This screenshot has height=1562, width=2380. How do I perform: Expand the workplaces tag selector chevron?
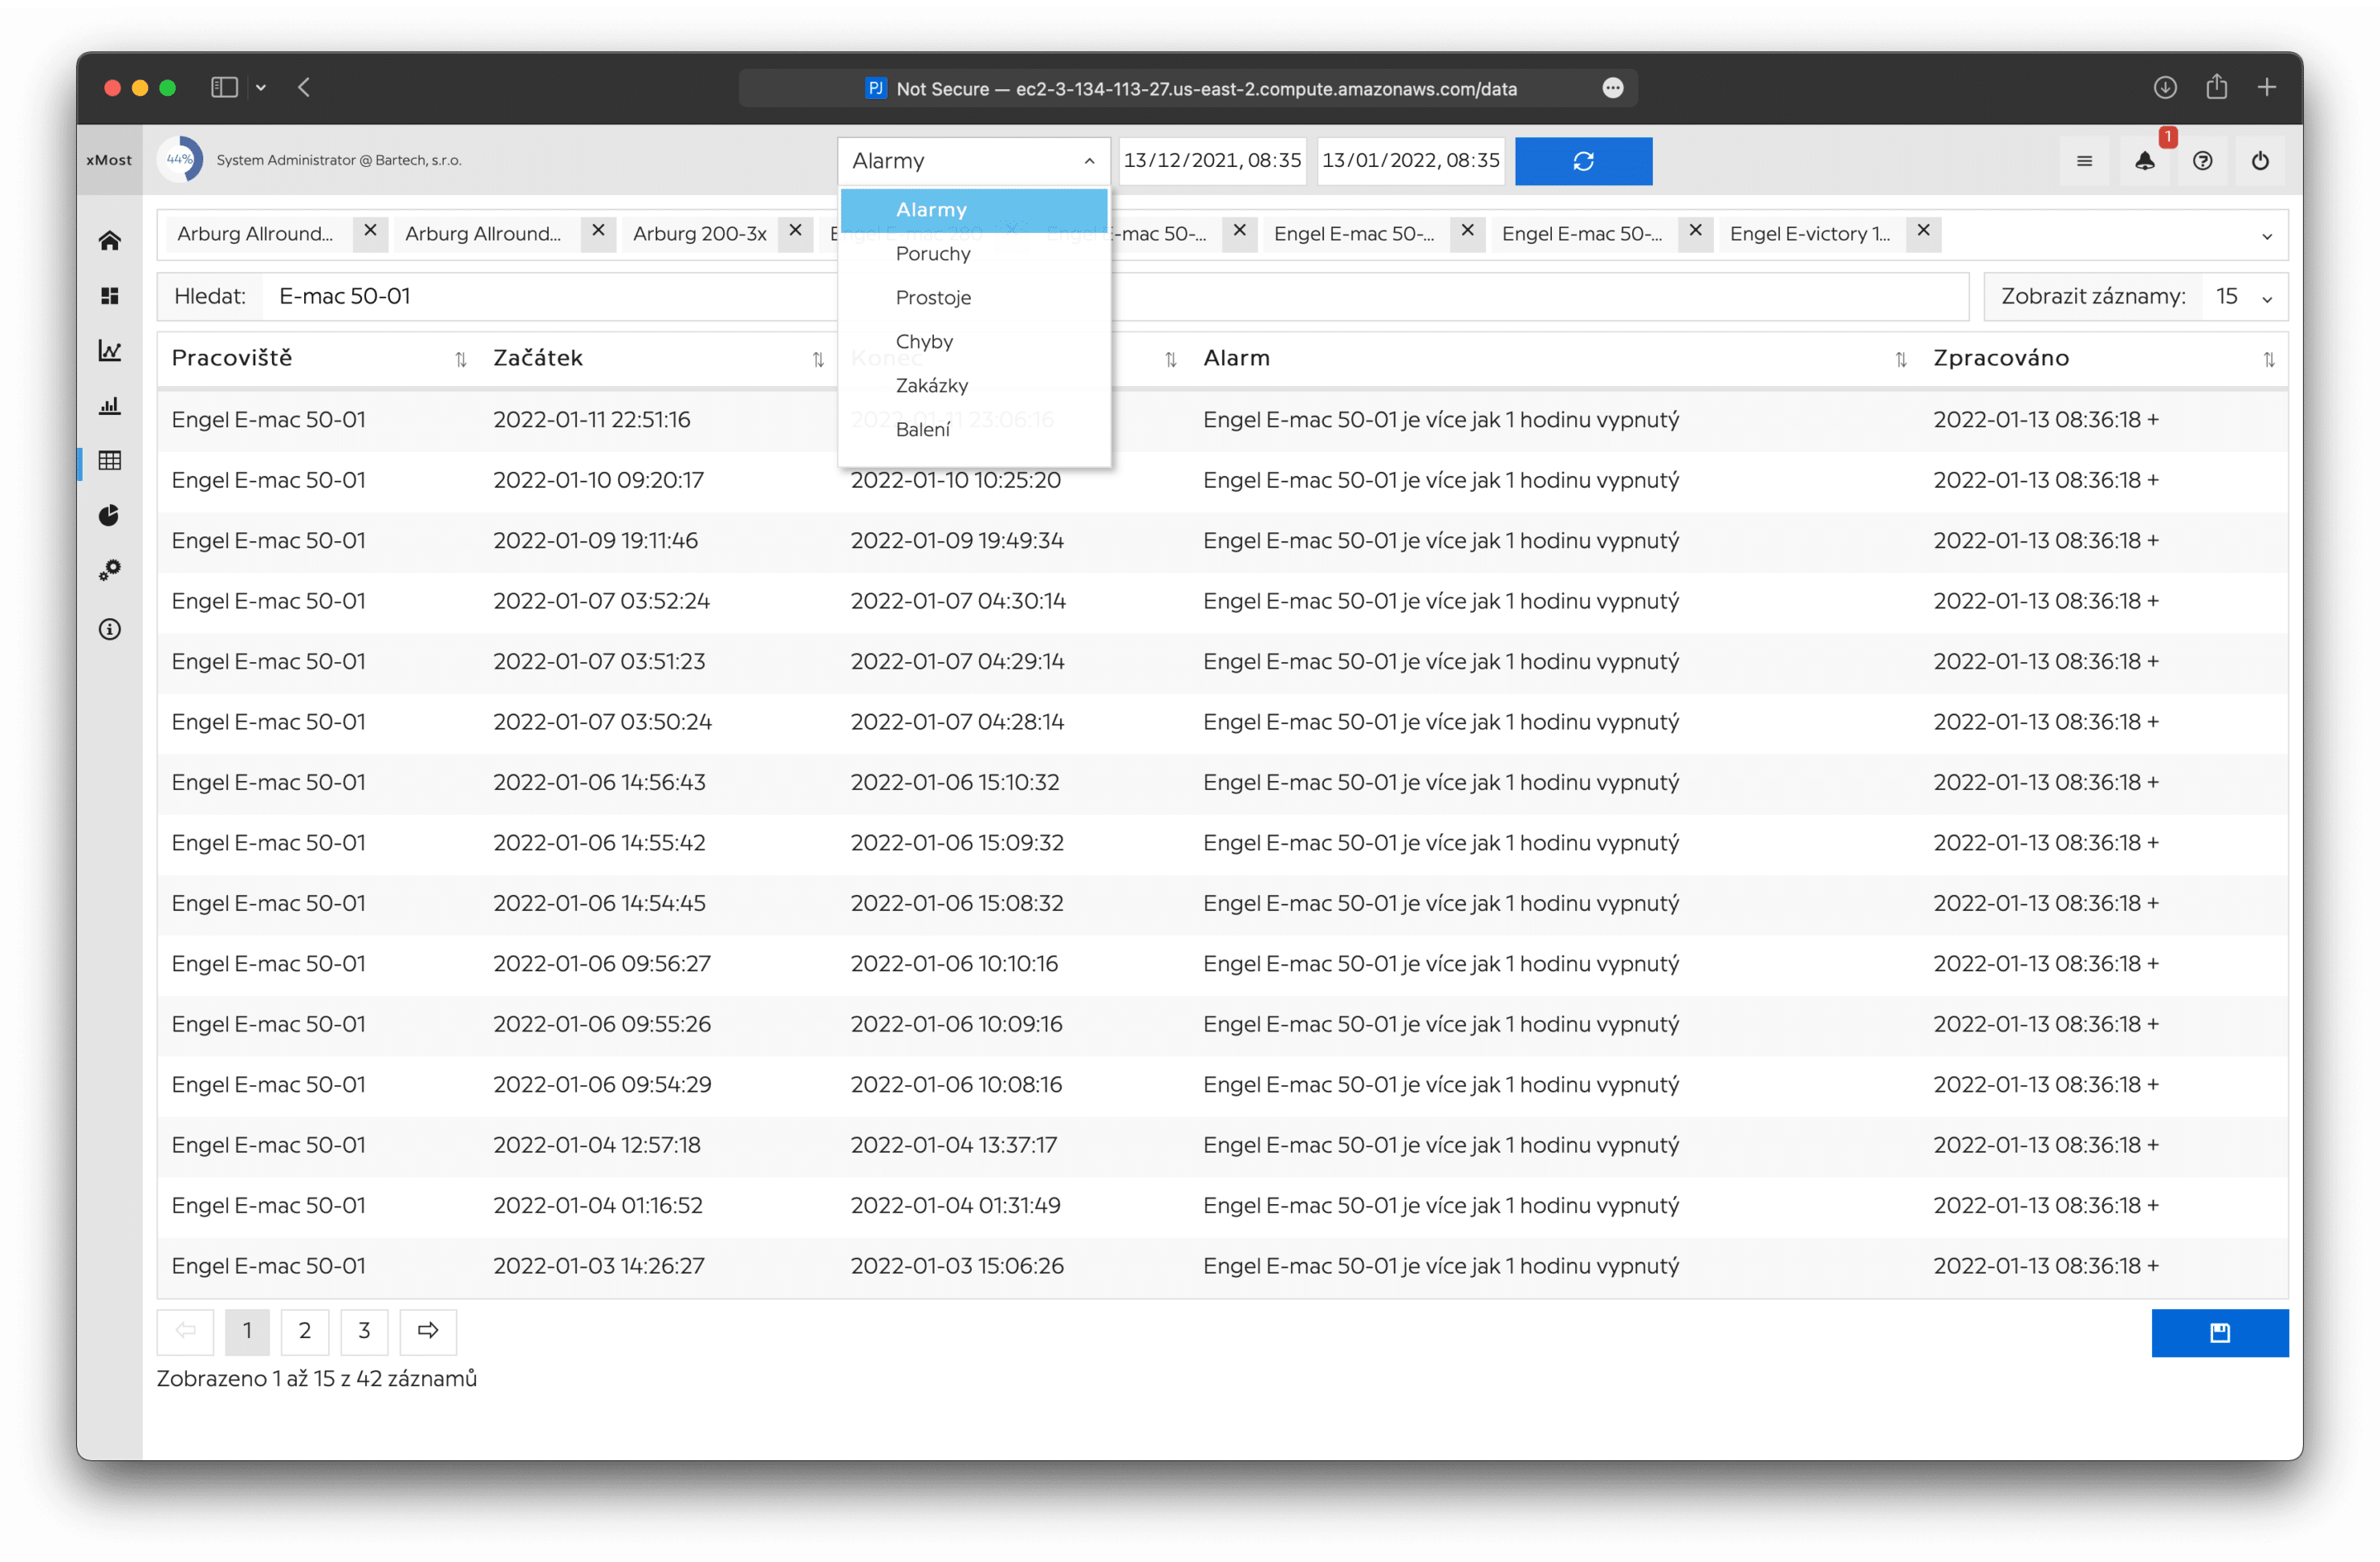2267,236
